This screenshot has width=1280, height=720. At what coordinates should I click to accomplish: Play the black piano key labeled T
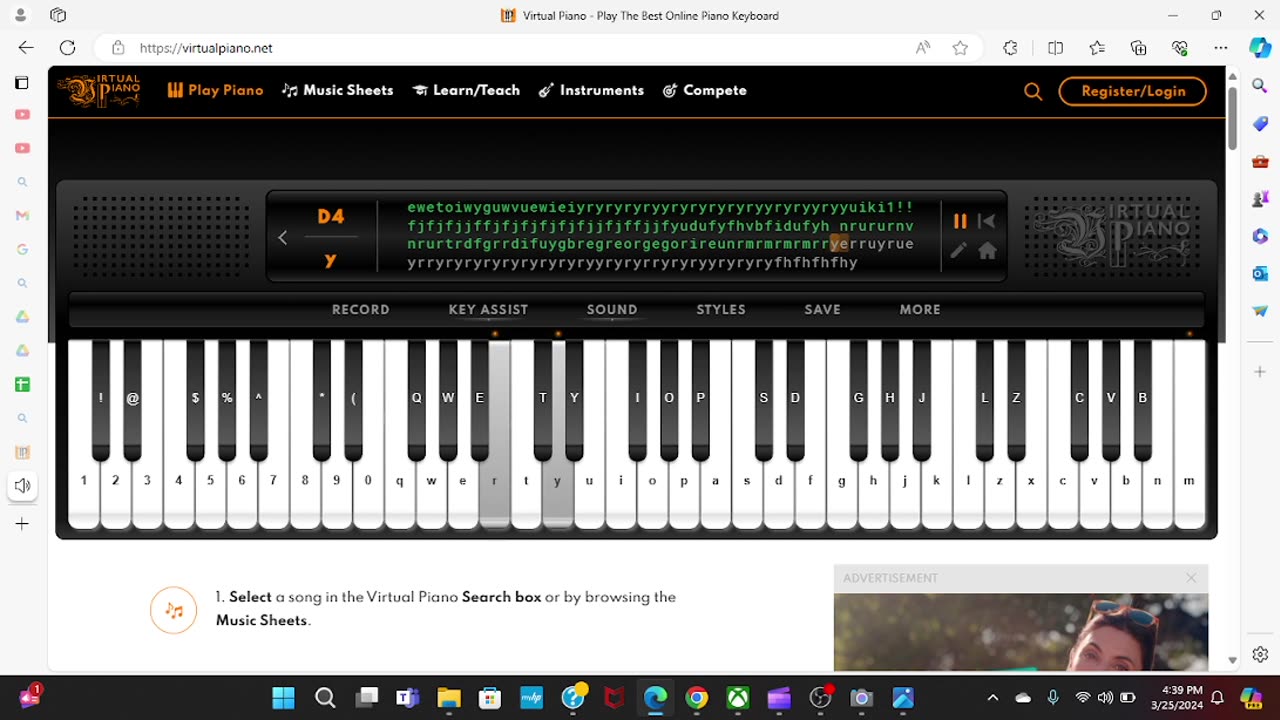coord(543,400)
